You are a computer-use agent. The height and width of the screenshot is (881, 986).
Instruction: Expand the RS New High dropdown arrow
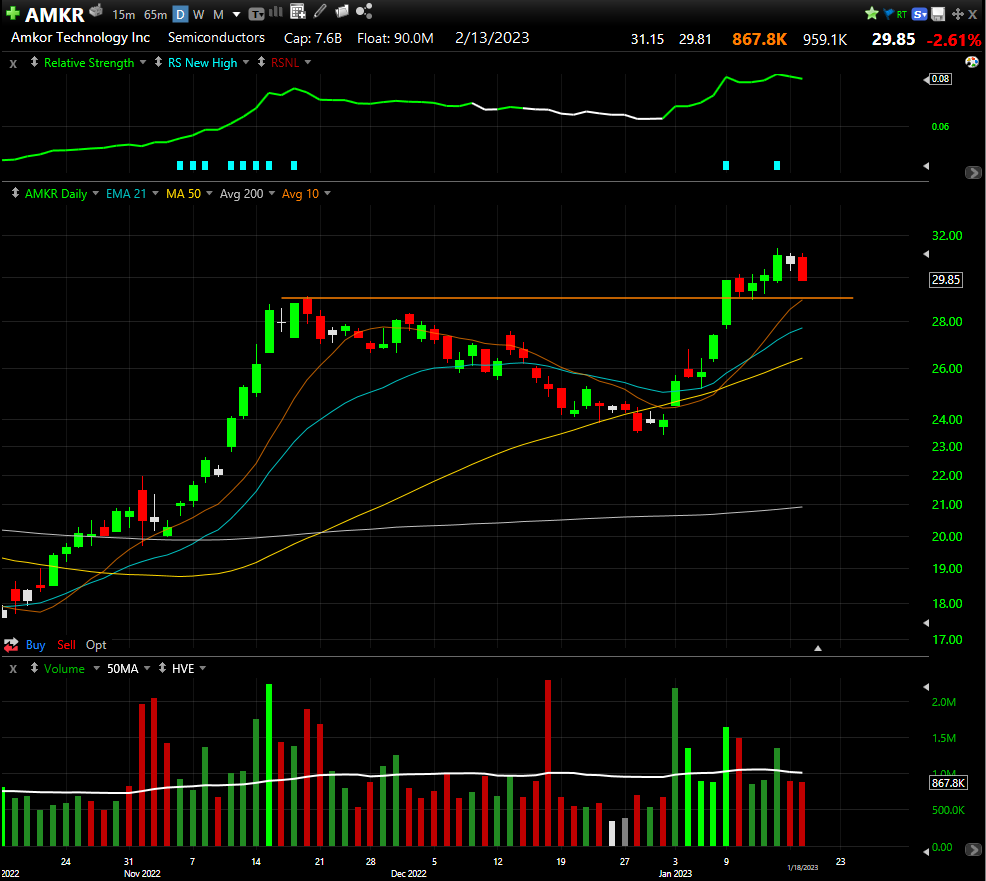(x=246, y=62)
